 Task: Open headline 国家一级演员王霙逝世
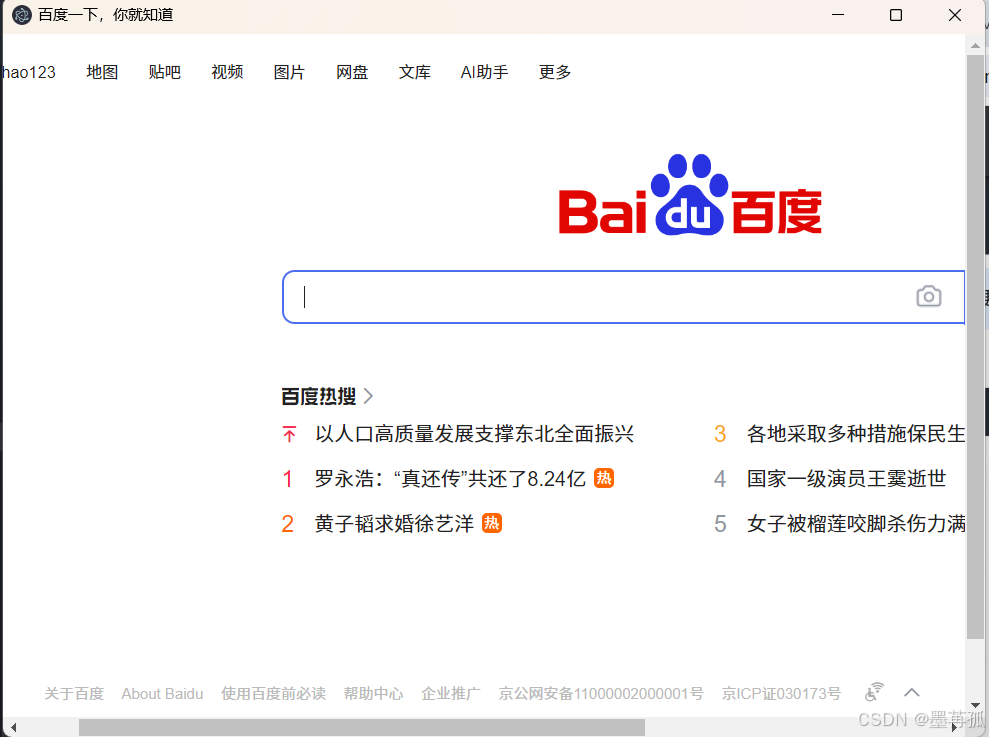point(846,478)
